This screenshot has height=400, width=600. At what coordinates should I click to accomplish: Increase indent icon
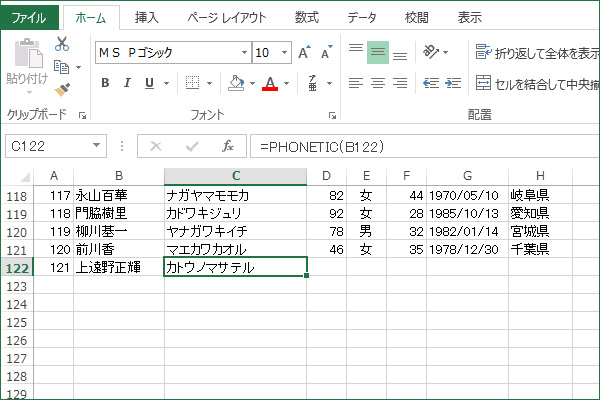pos(453,83)
